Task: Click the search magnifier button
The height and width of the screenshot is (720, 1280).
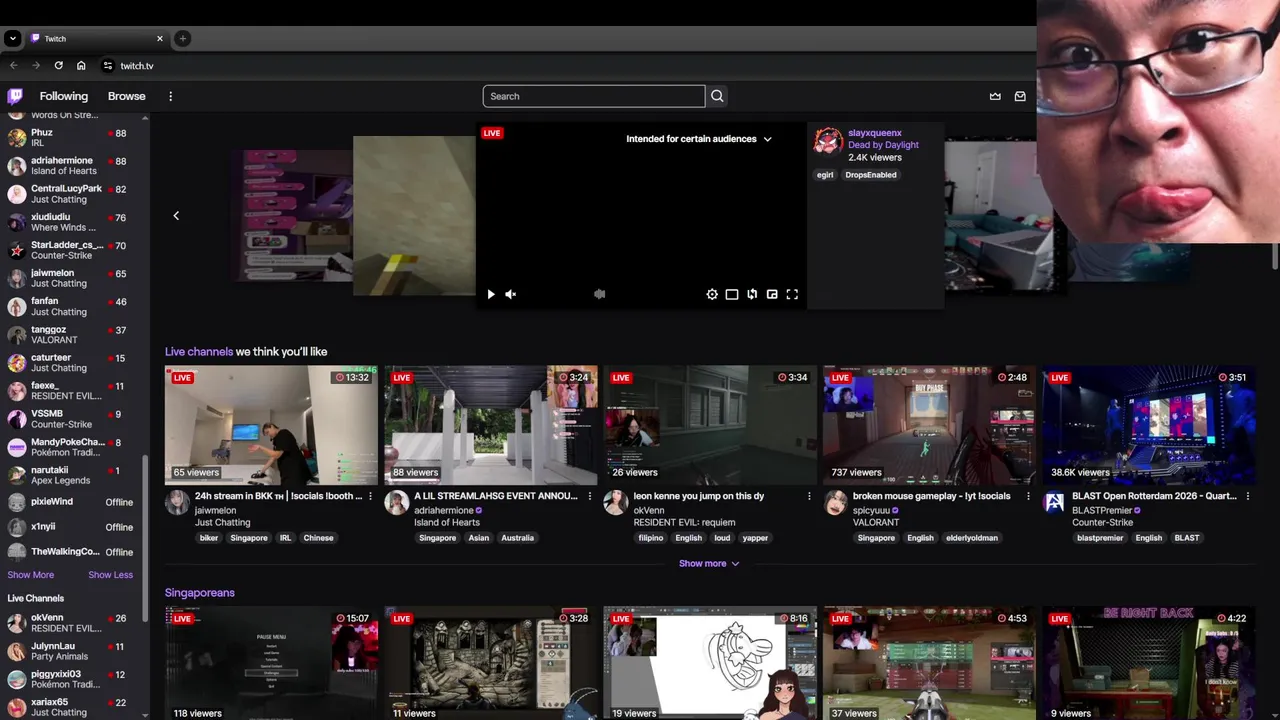Action: point(716,96)
